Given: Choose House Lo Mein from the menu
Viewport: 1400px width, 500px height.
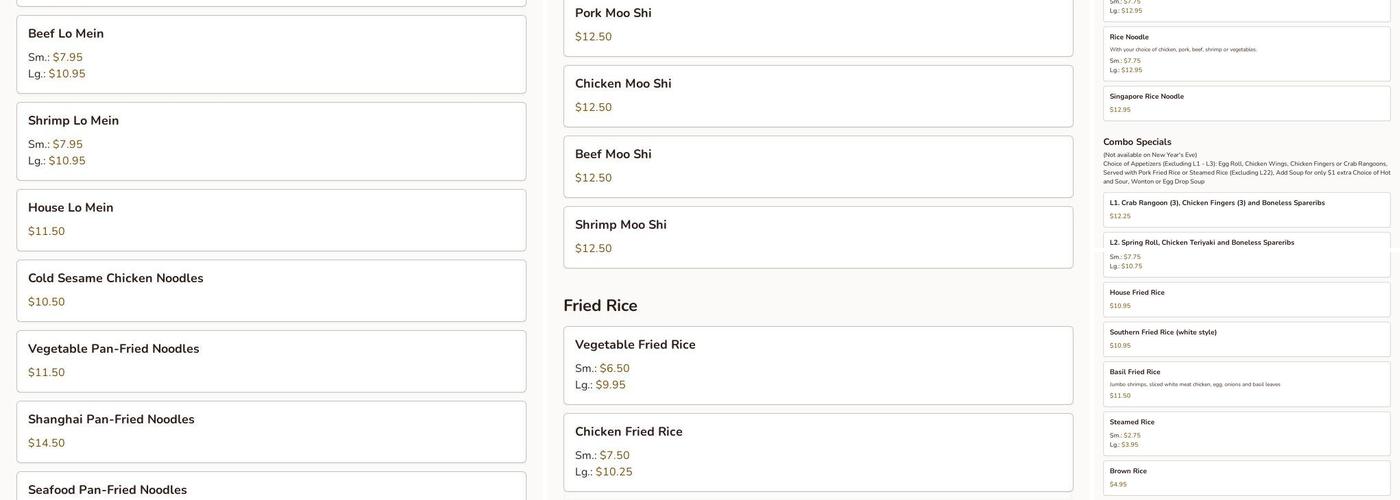Looking at the screenshot, I should tap(271, 220).
